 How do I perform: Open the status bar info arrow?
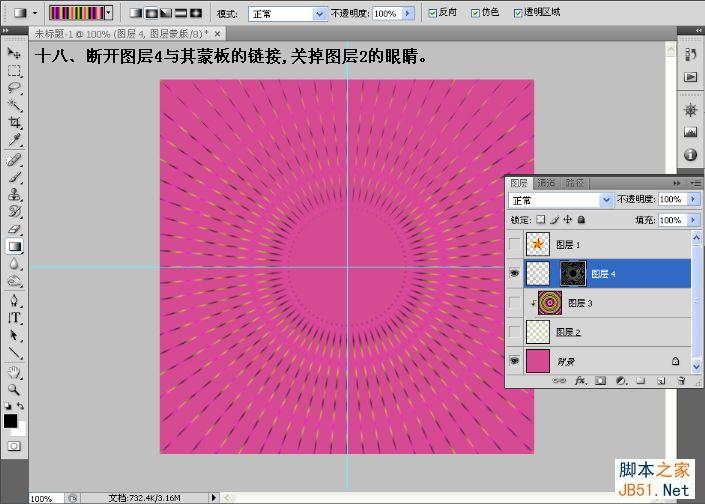[214, 497]
